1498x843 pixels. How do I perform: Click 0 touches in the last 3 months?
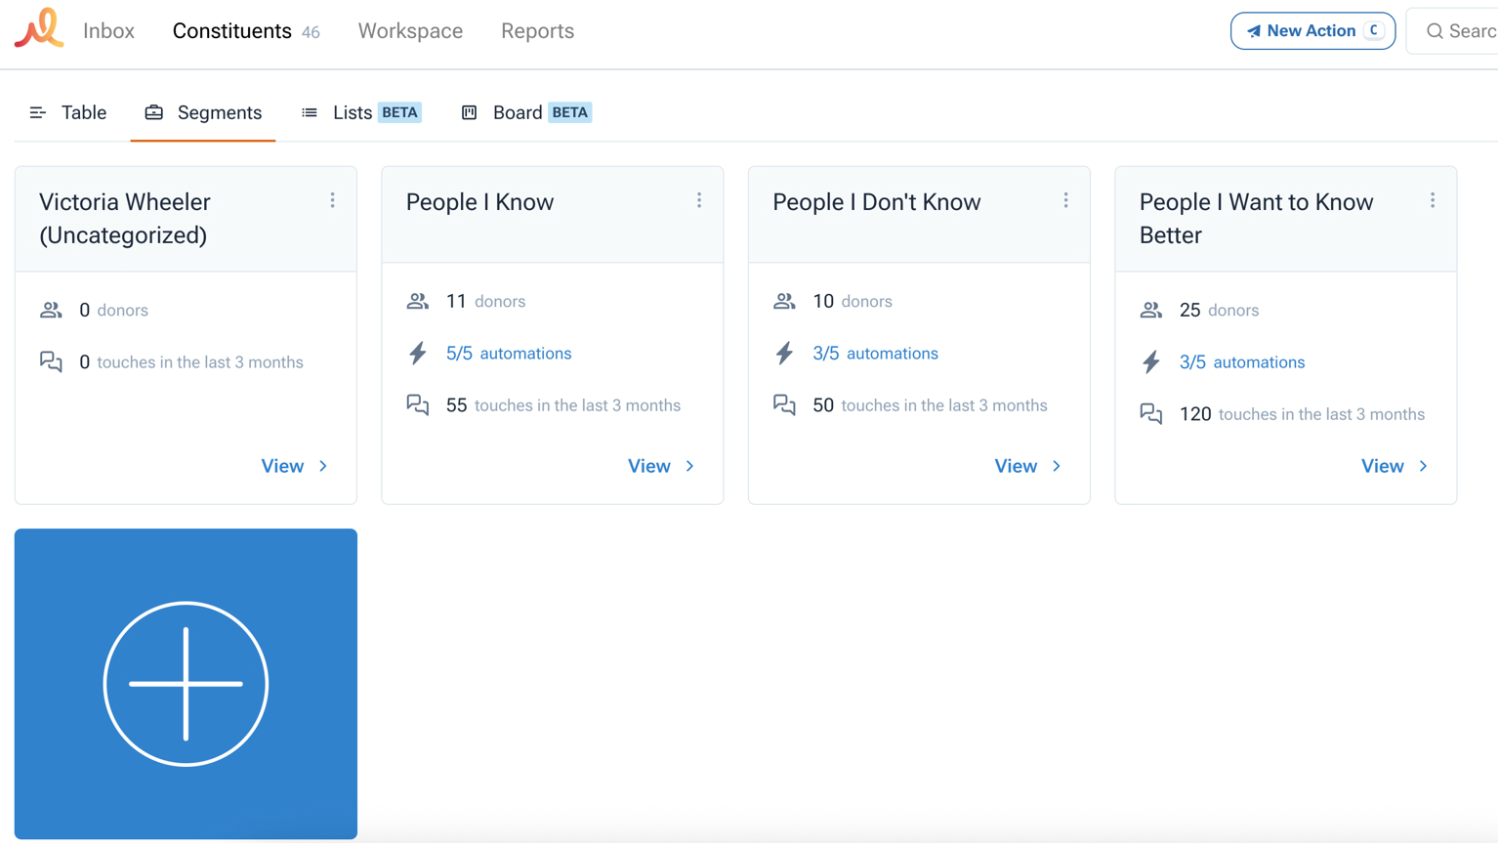click(191, 362)
